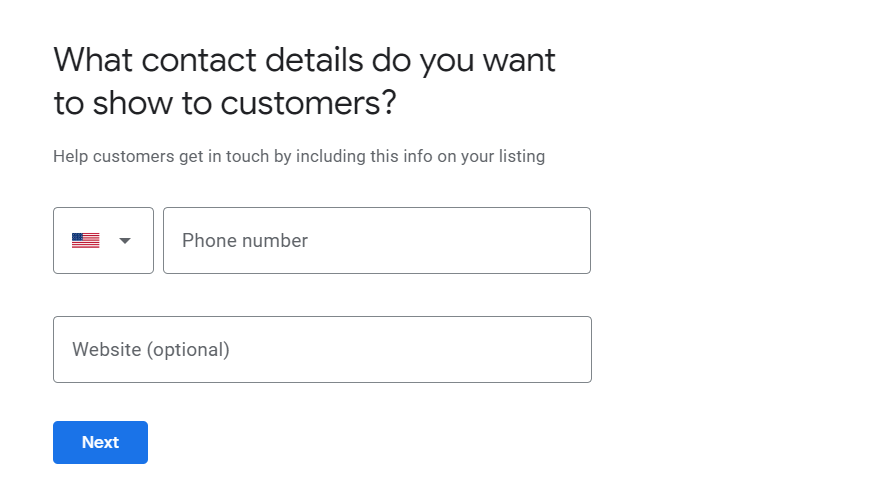Screen dimensions: 879x494
Task: Click the 'to show to customers?' heading line
Action: 225,103
